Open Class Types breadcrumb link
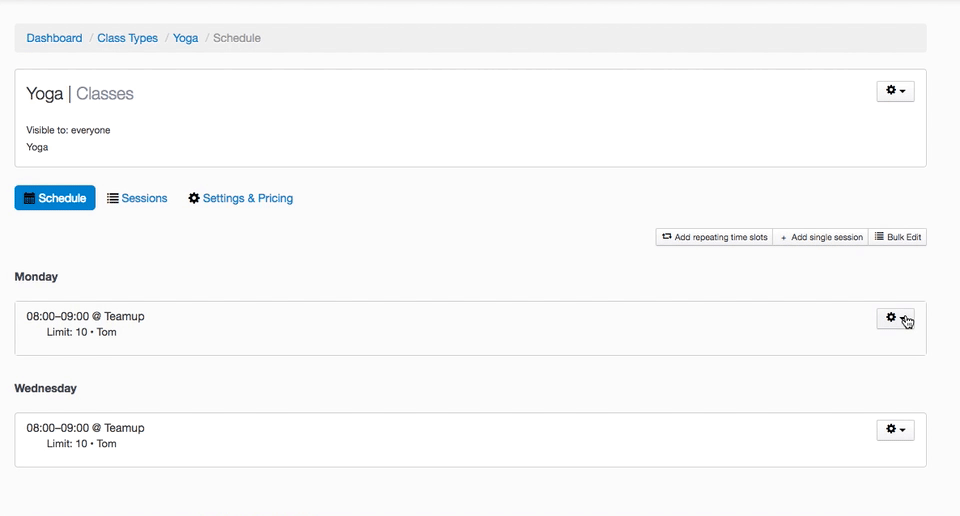This screenshot has height=516, width=960. (x=127, y=38)
